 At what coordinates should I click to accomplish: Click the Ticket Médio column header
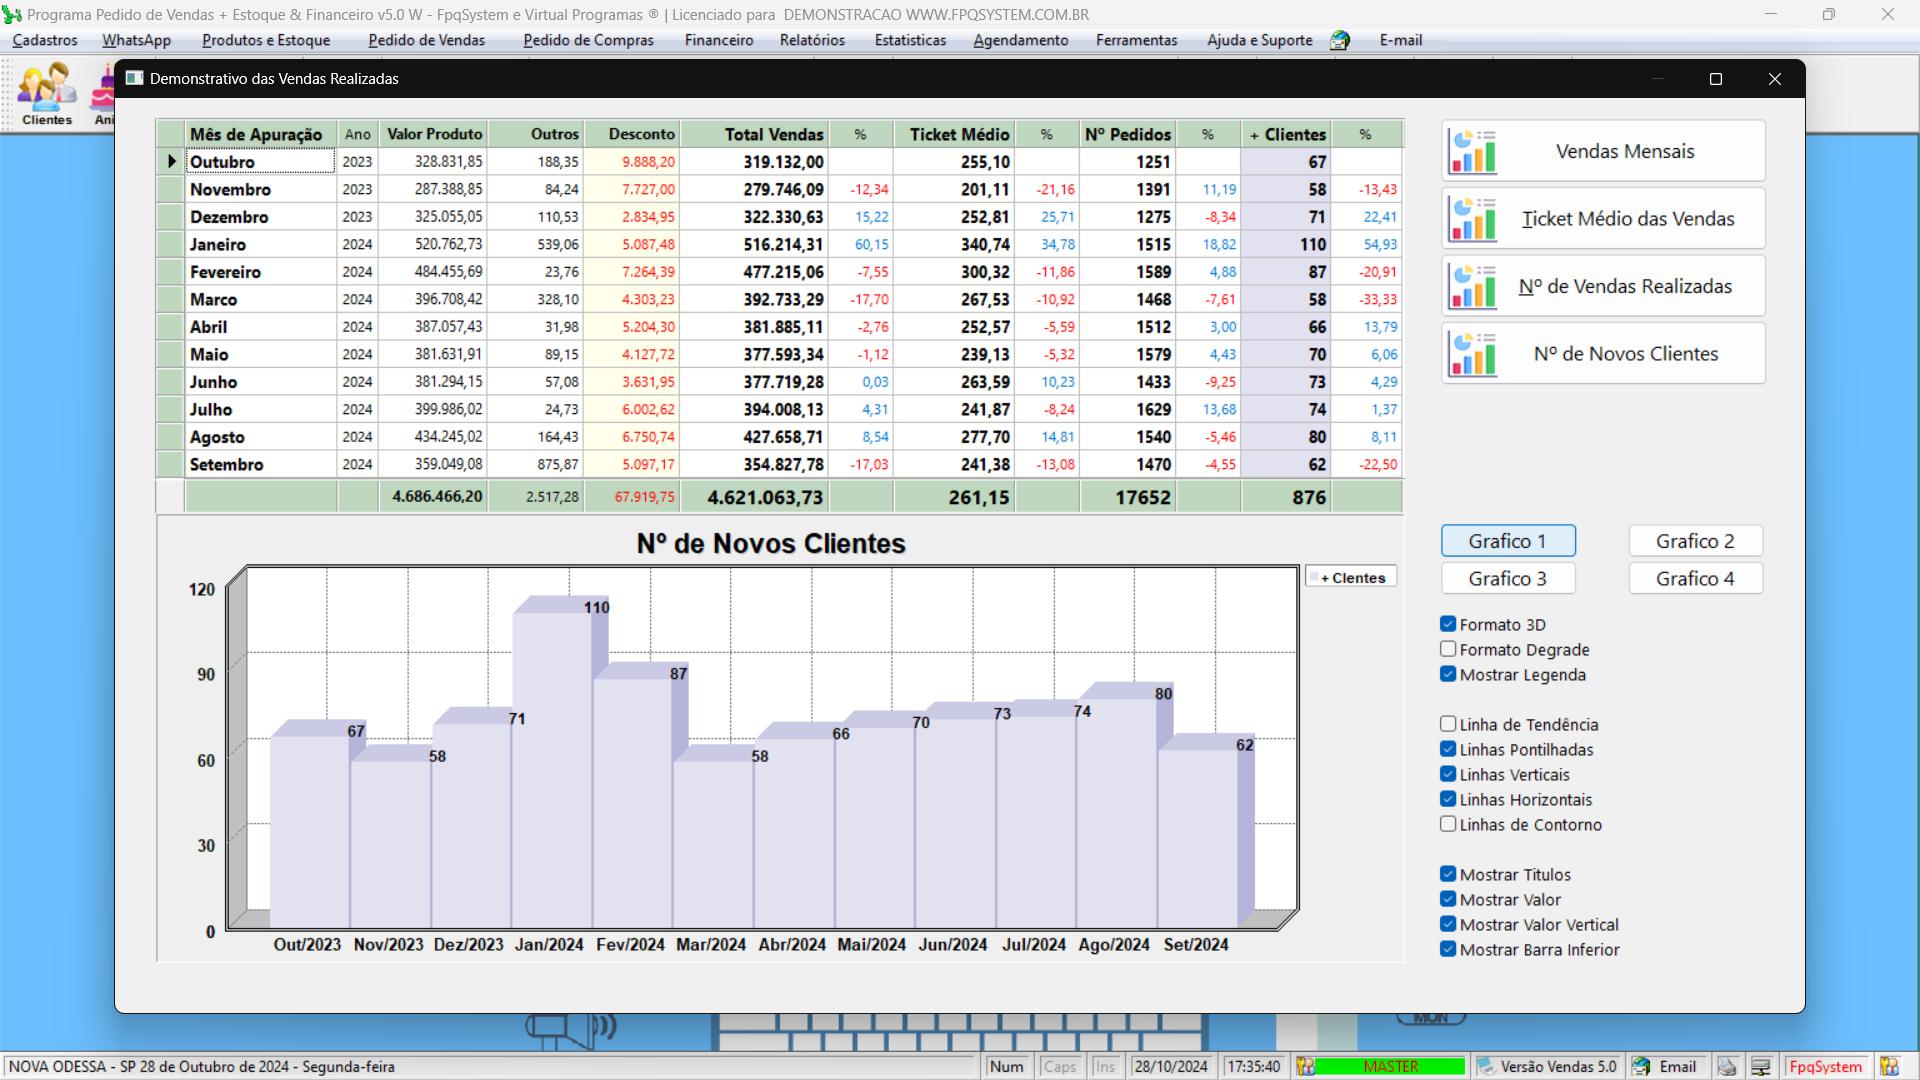pyautogui.click(x=954, y=134)
